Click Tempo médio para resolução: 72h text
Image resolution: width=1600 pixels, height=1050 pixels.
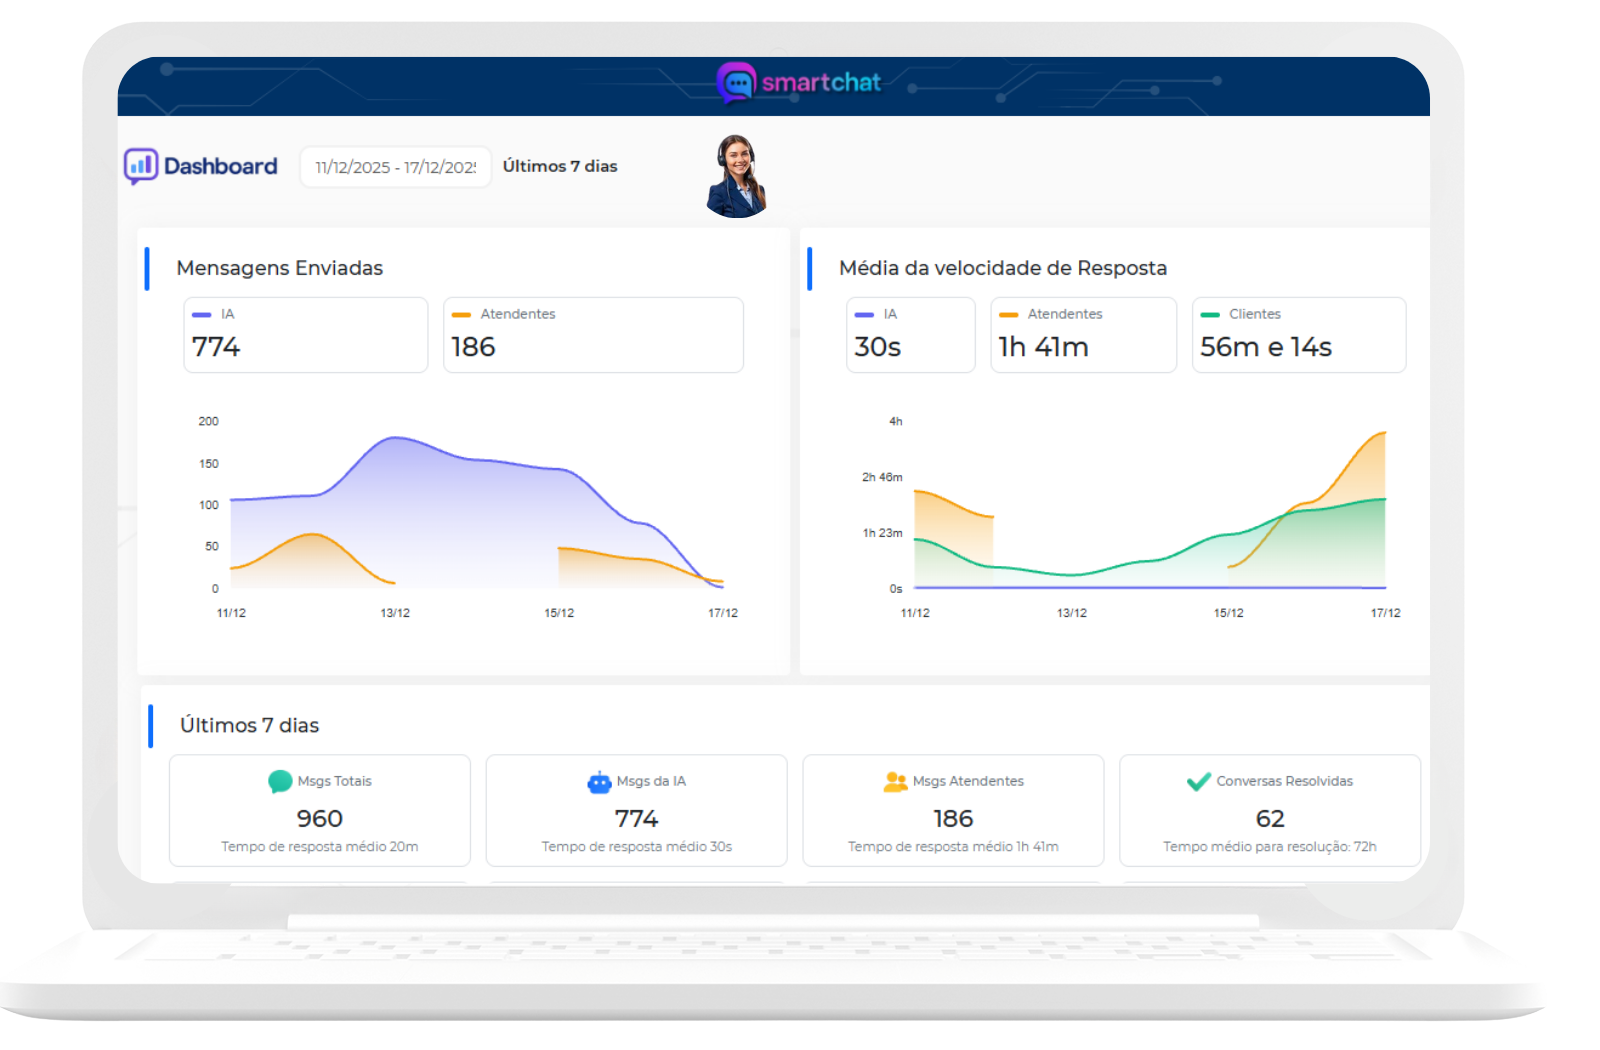tap(1270, 847)
